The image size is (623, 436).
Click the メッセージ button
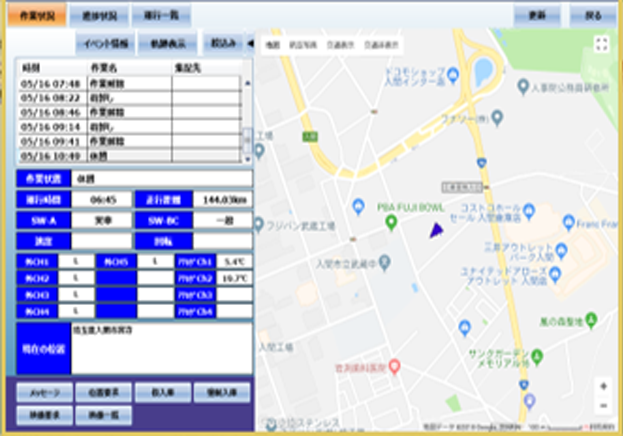pyautogui.click(x=38, y=390)
